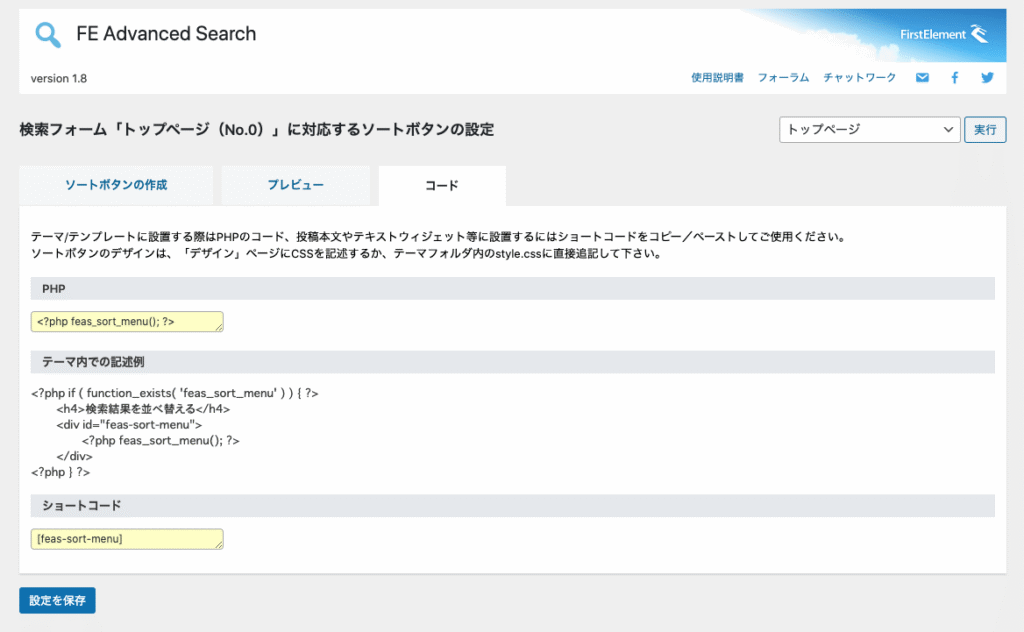Click the indented <?php feas_sort_menu(); ?> example line
The height and width of the screenshot is (632, 1024).
point(161,441)
